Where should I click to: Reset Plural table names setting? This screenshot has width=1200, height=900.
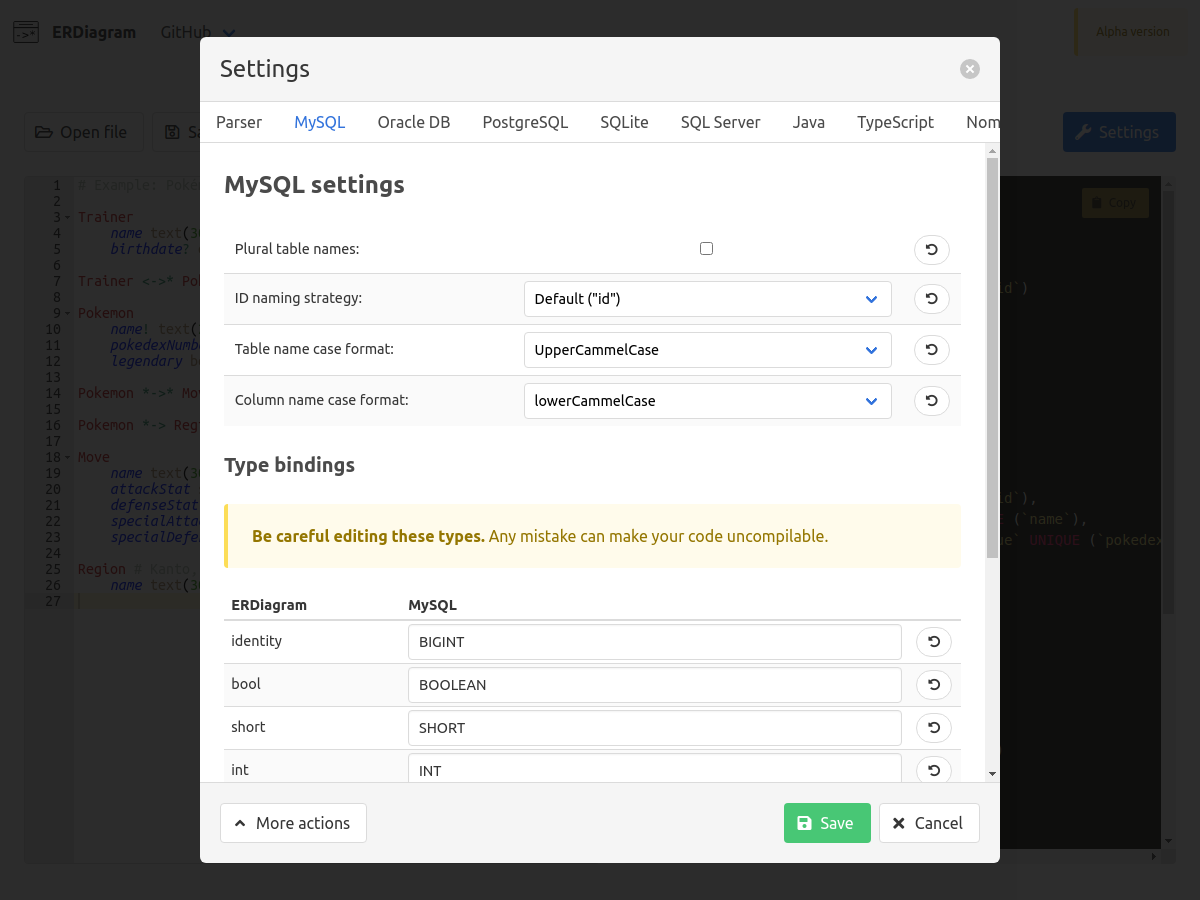(x=931, y=249)
